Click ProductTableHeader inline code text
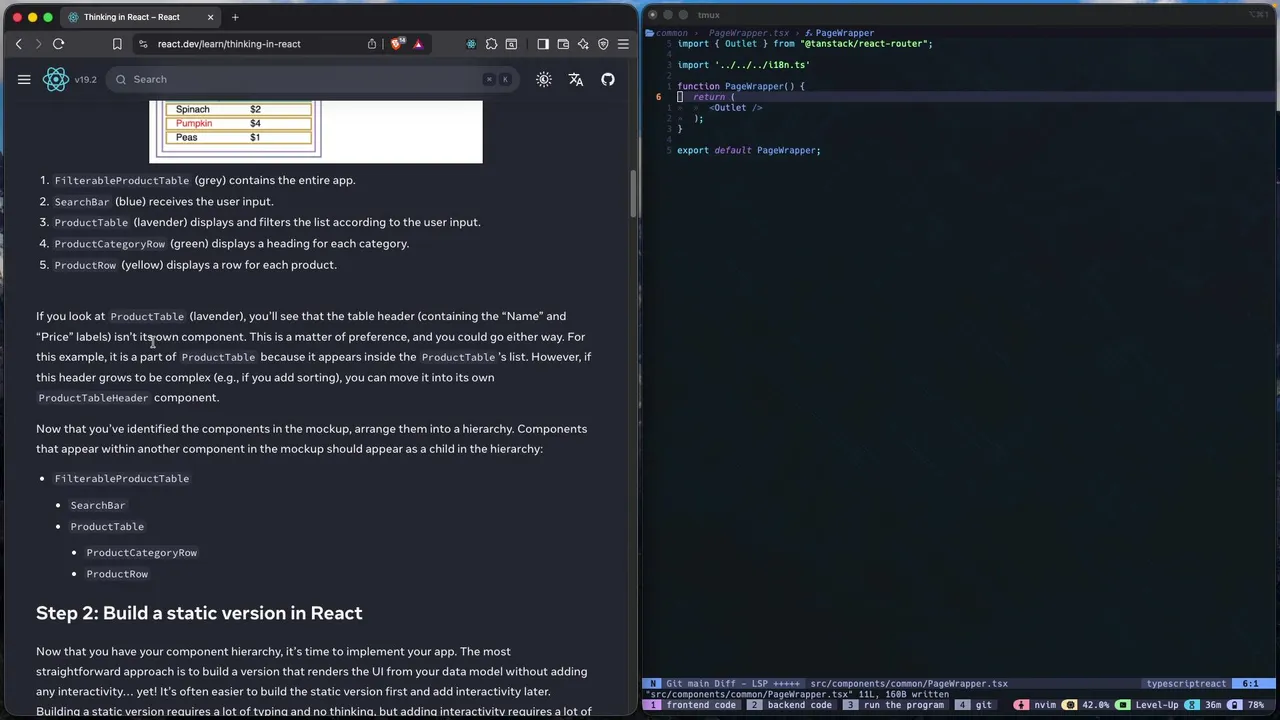The width and height of the screenshot is (1280, 720). point(93,398)
